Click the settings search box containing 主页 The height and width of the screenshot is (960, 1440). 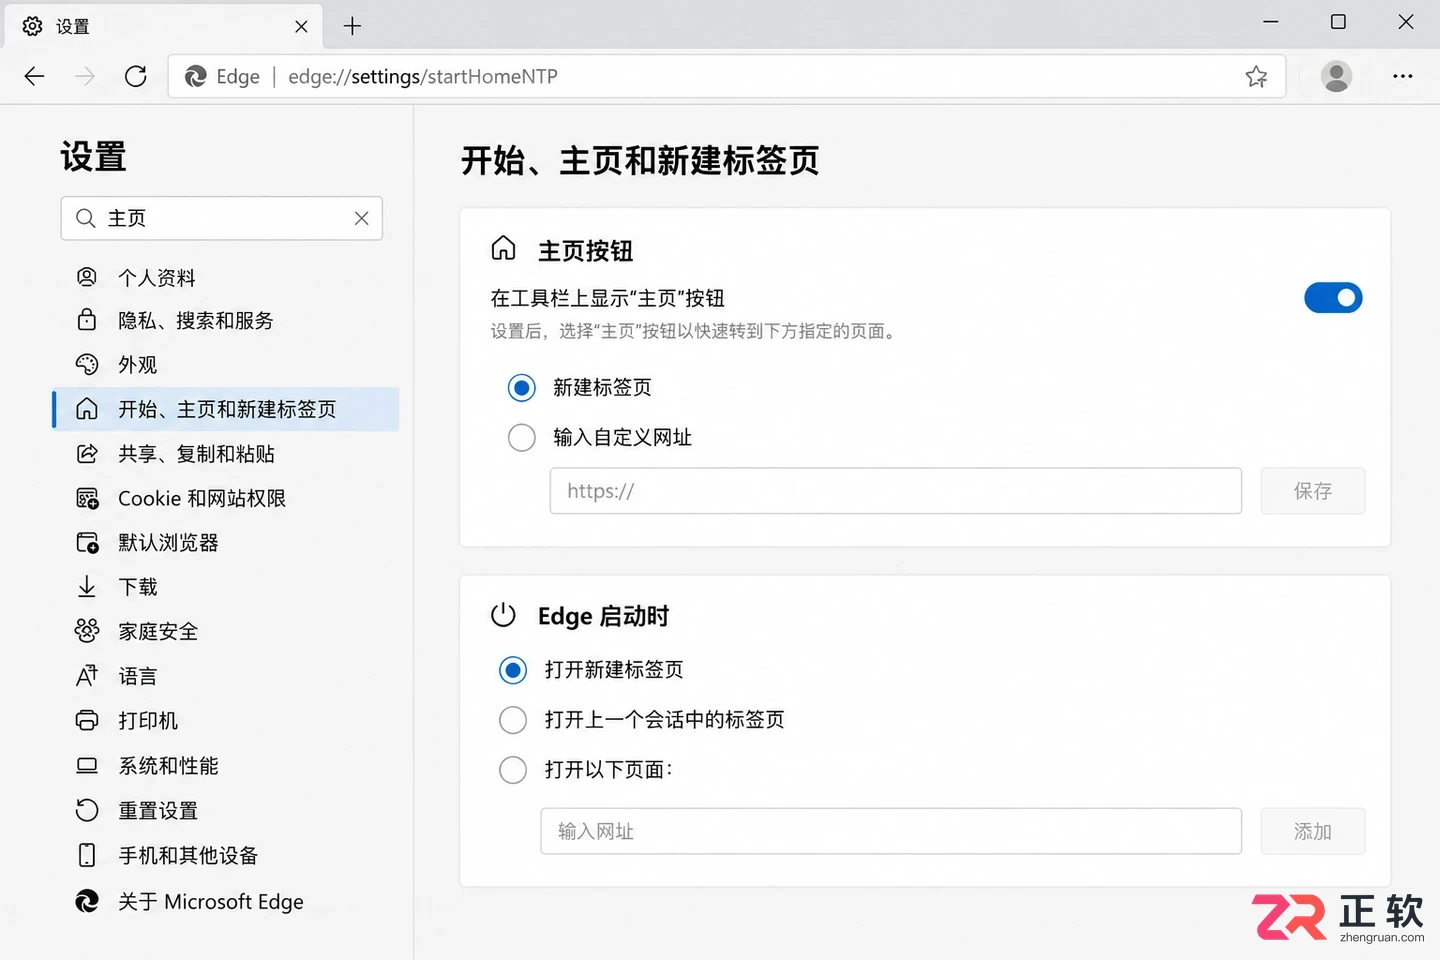coord(222,218)
